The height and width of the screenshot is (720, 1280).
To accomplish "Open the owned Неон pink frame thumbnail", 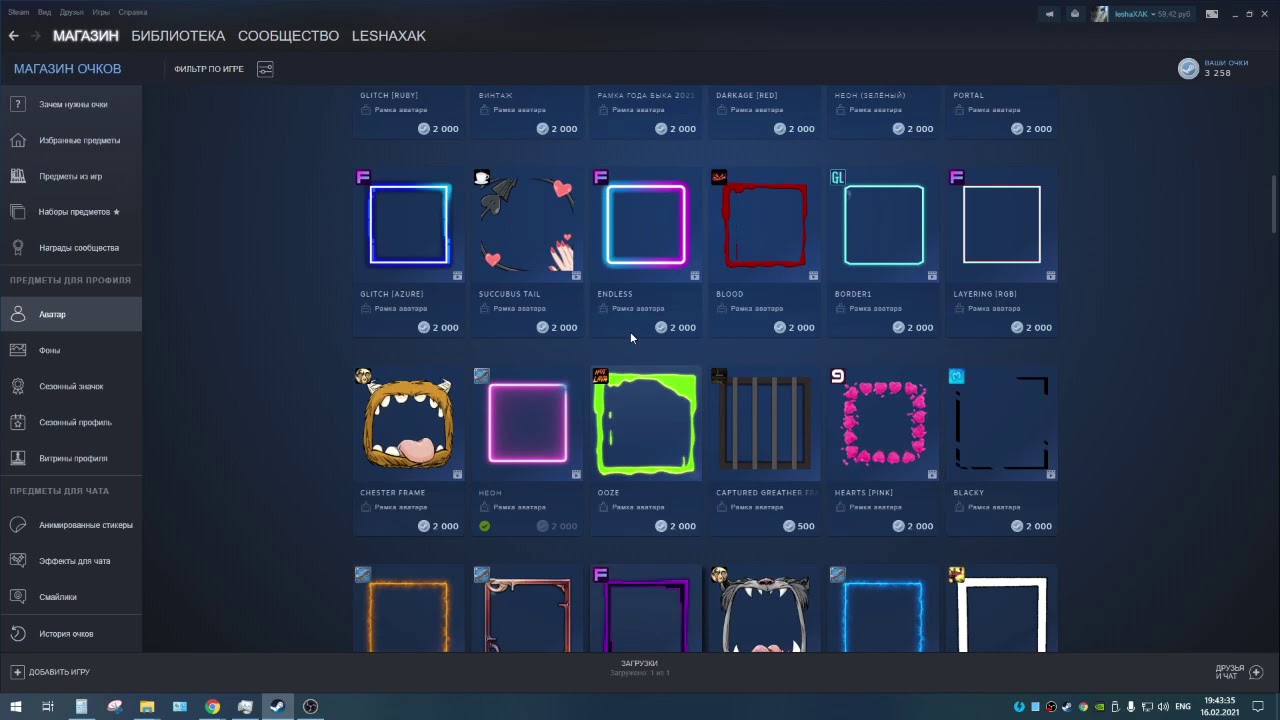I will (527, 423).
